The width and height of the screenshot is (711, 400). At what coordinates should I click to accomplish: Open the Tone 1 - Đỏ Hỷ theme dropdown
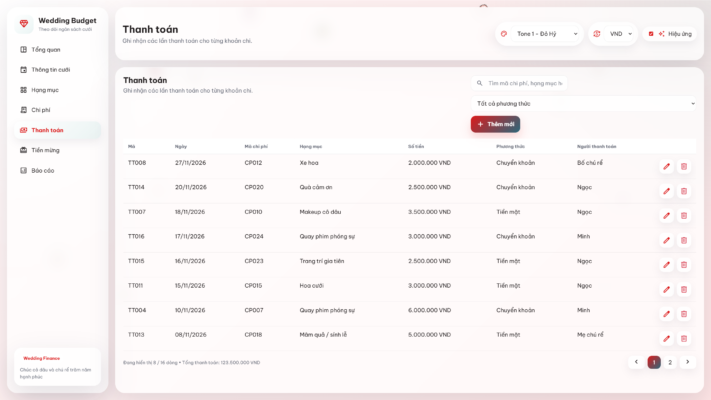546,34
